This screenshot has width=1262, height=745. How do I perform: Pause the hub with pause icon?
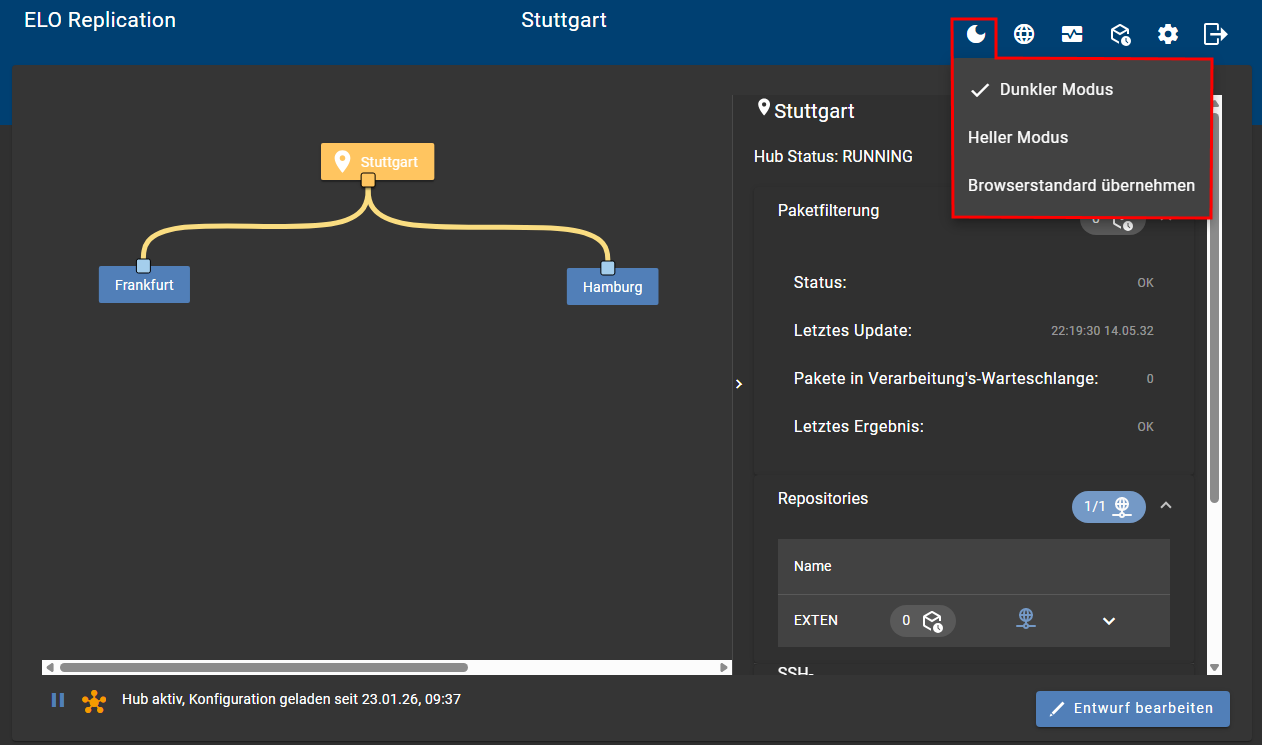[58, 700]
